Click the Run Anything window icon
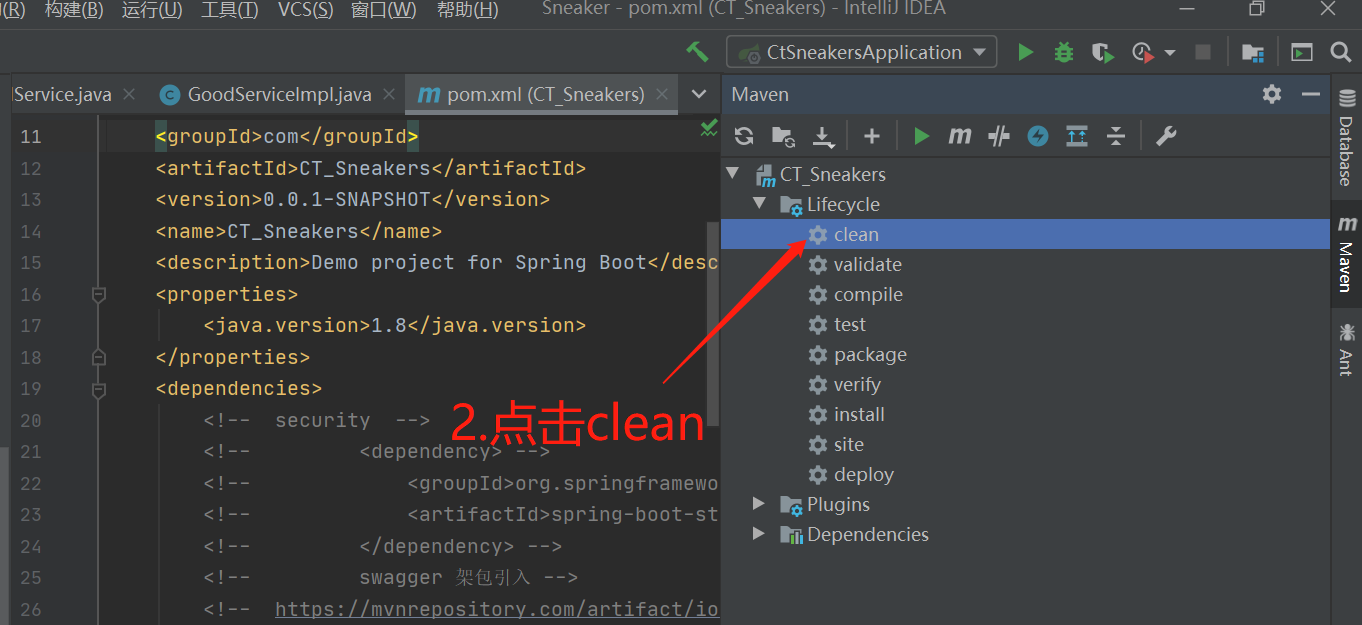 click(1301, 52)
